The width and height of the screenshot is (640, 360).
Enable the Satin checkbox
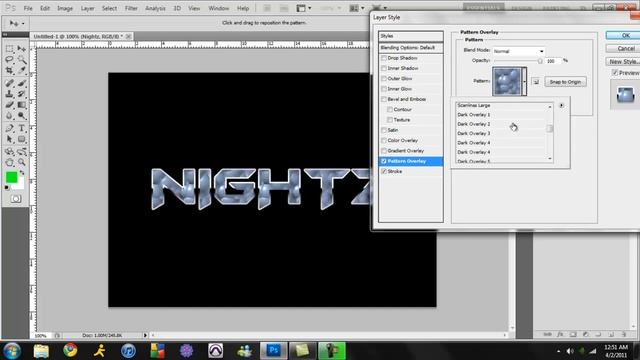[384, 130]
